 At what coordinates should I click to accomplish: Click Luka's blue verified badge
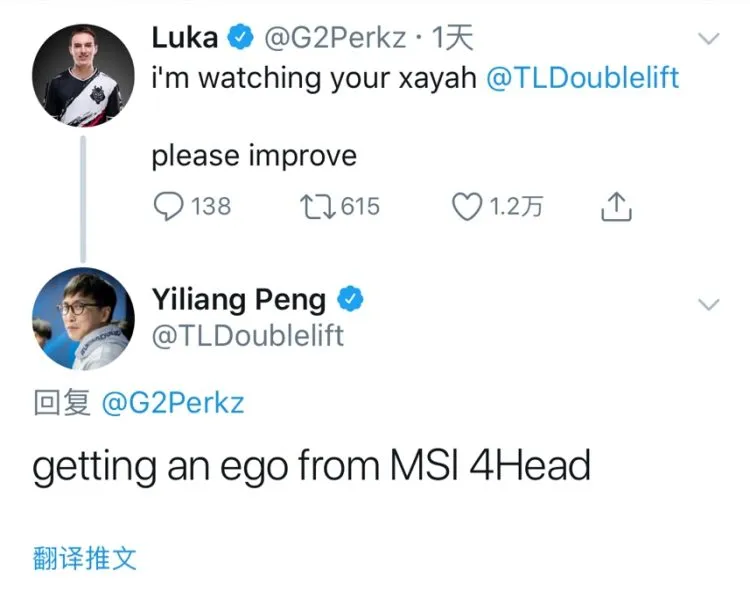[x=240, y=37]
